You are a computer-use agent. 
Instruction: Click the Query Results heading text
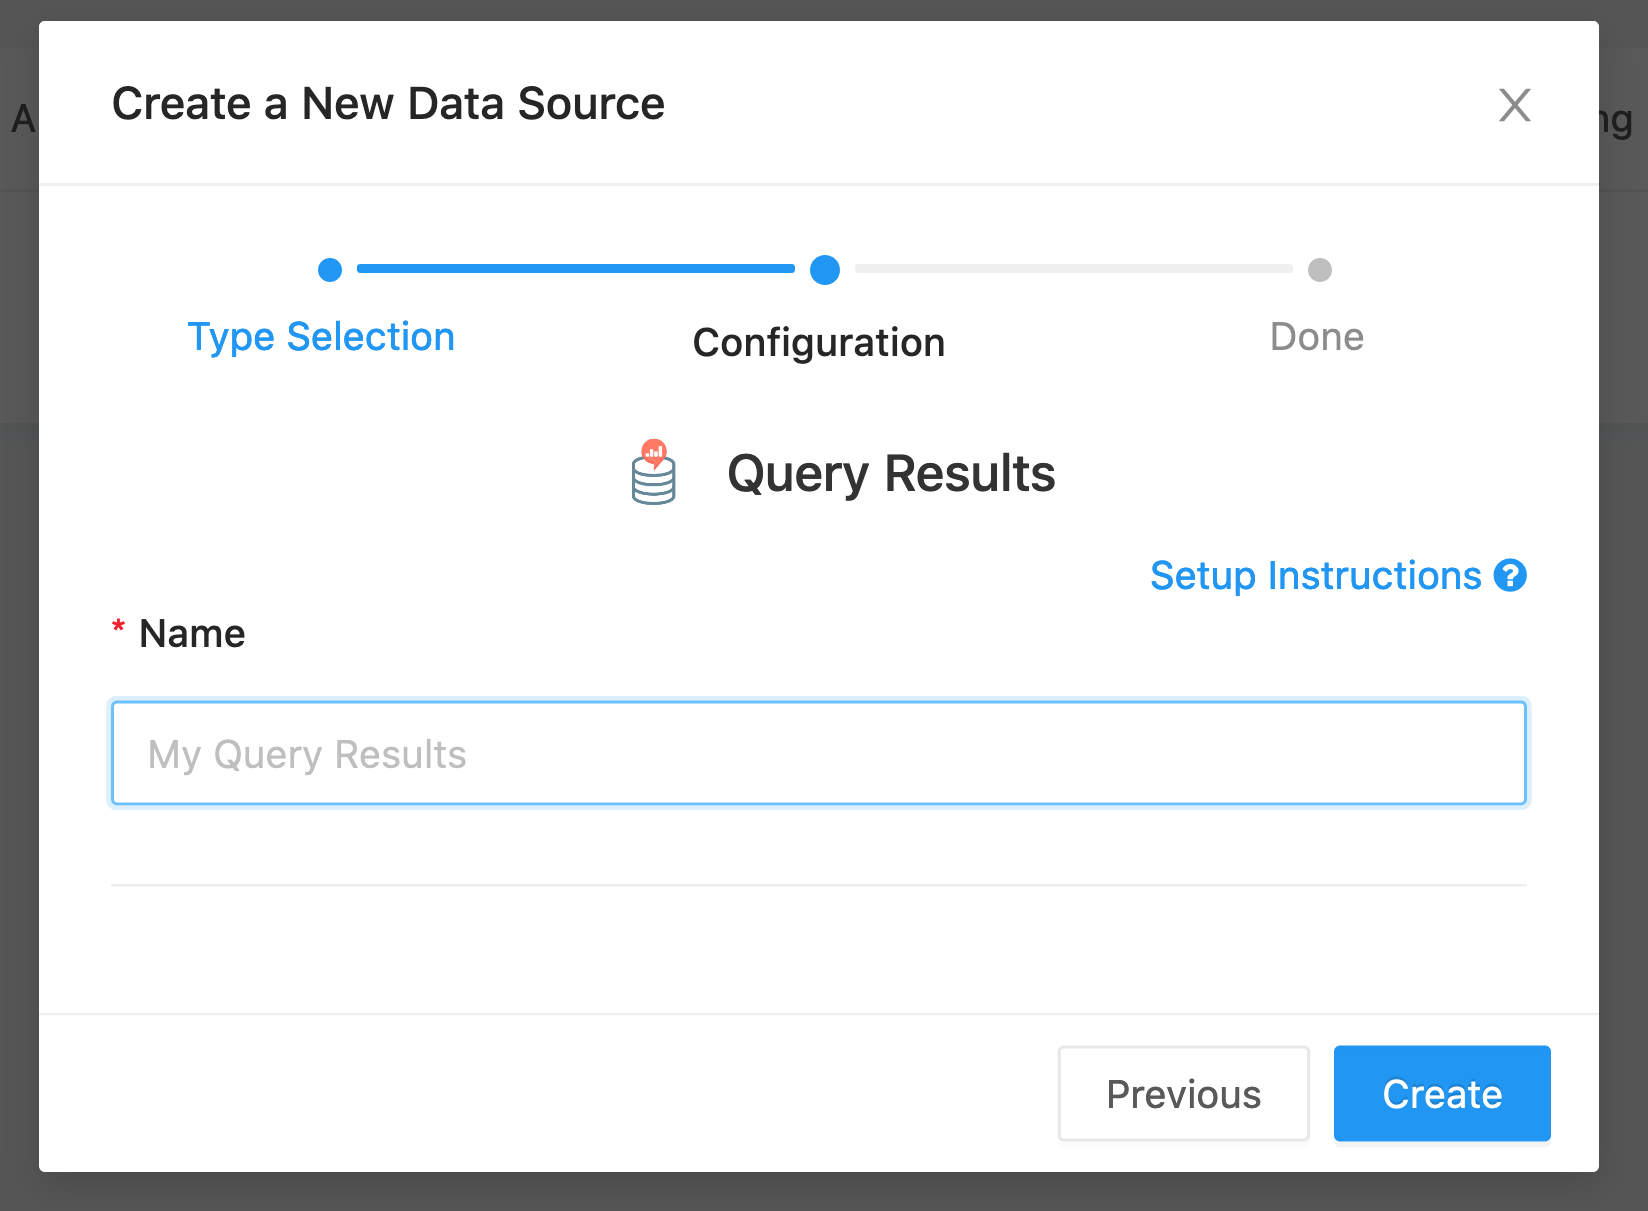891,474
